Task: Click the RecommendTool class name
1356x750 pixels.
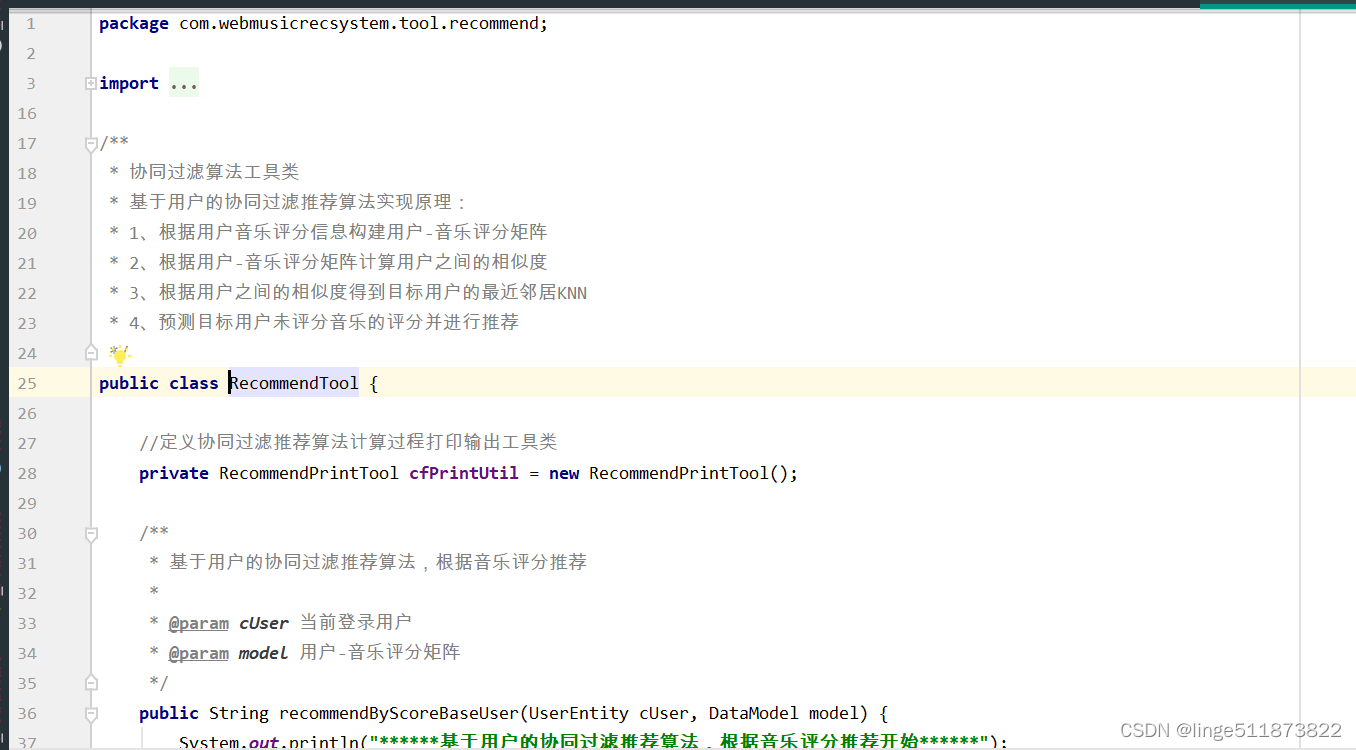Action: tap(294, 383)
